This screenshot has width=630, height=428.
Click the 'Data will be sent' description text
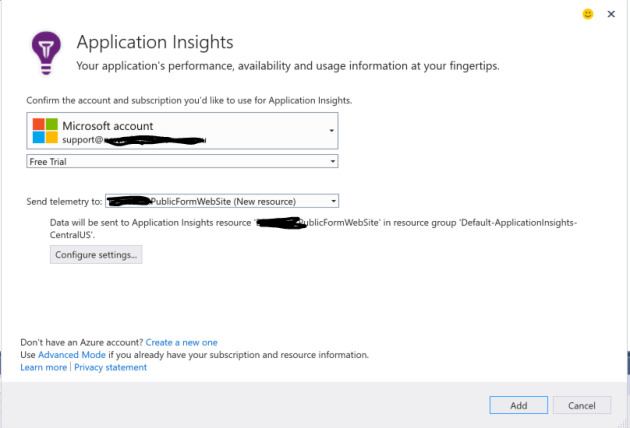click(313, 229)
